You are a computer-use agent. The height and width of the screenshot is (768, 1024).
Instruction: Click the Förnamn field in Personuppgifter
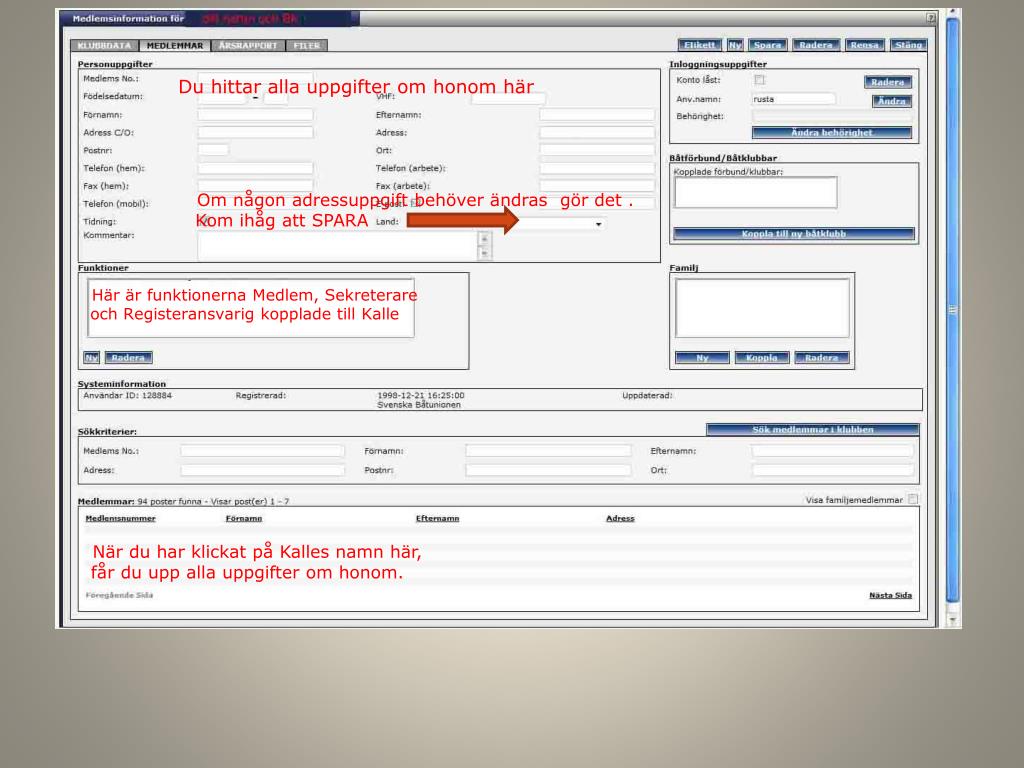pyautogui.click(x=255, y=115)
